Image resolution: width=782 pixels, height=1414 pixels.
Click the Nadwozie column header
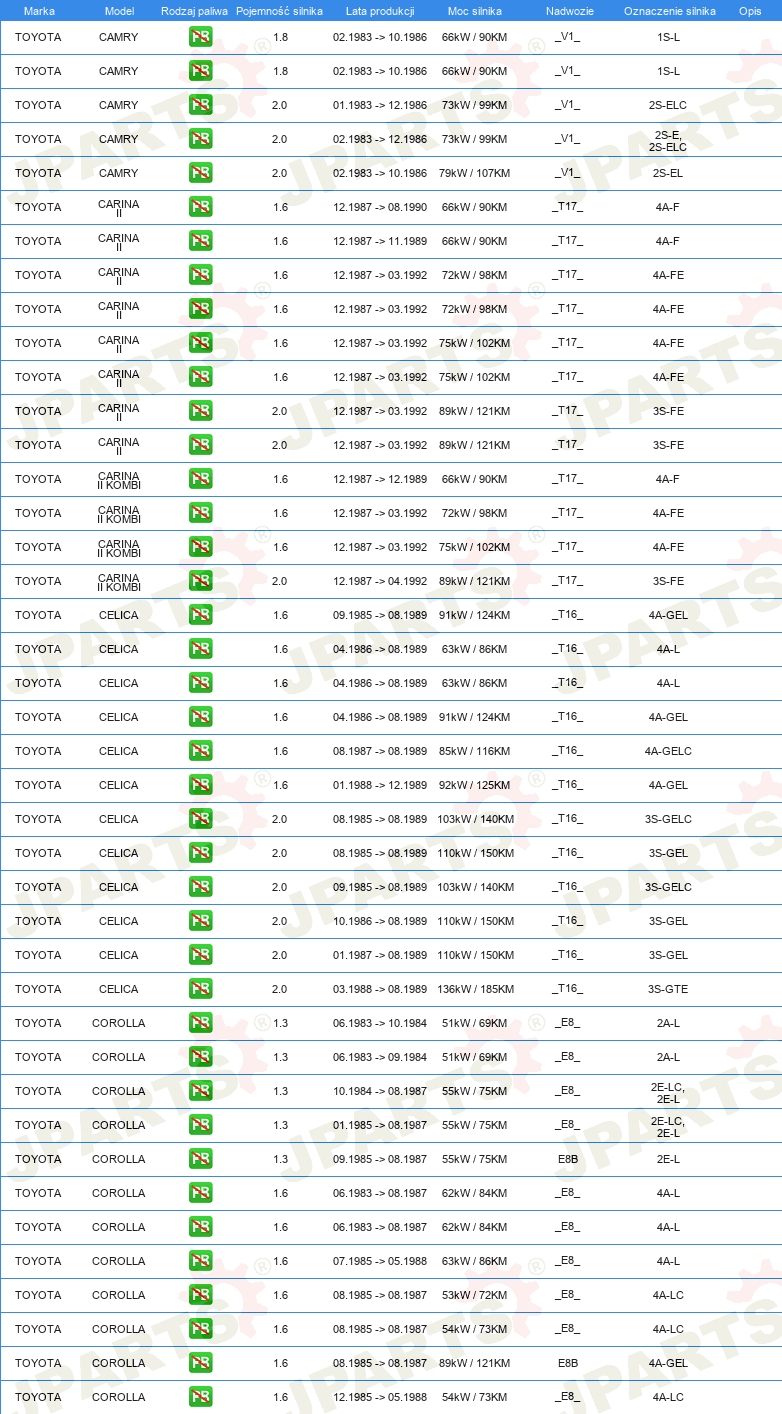click(x=569, y=11)
